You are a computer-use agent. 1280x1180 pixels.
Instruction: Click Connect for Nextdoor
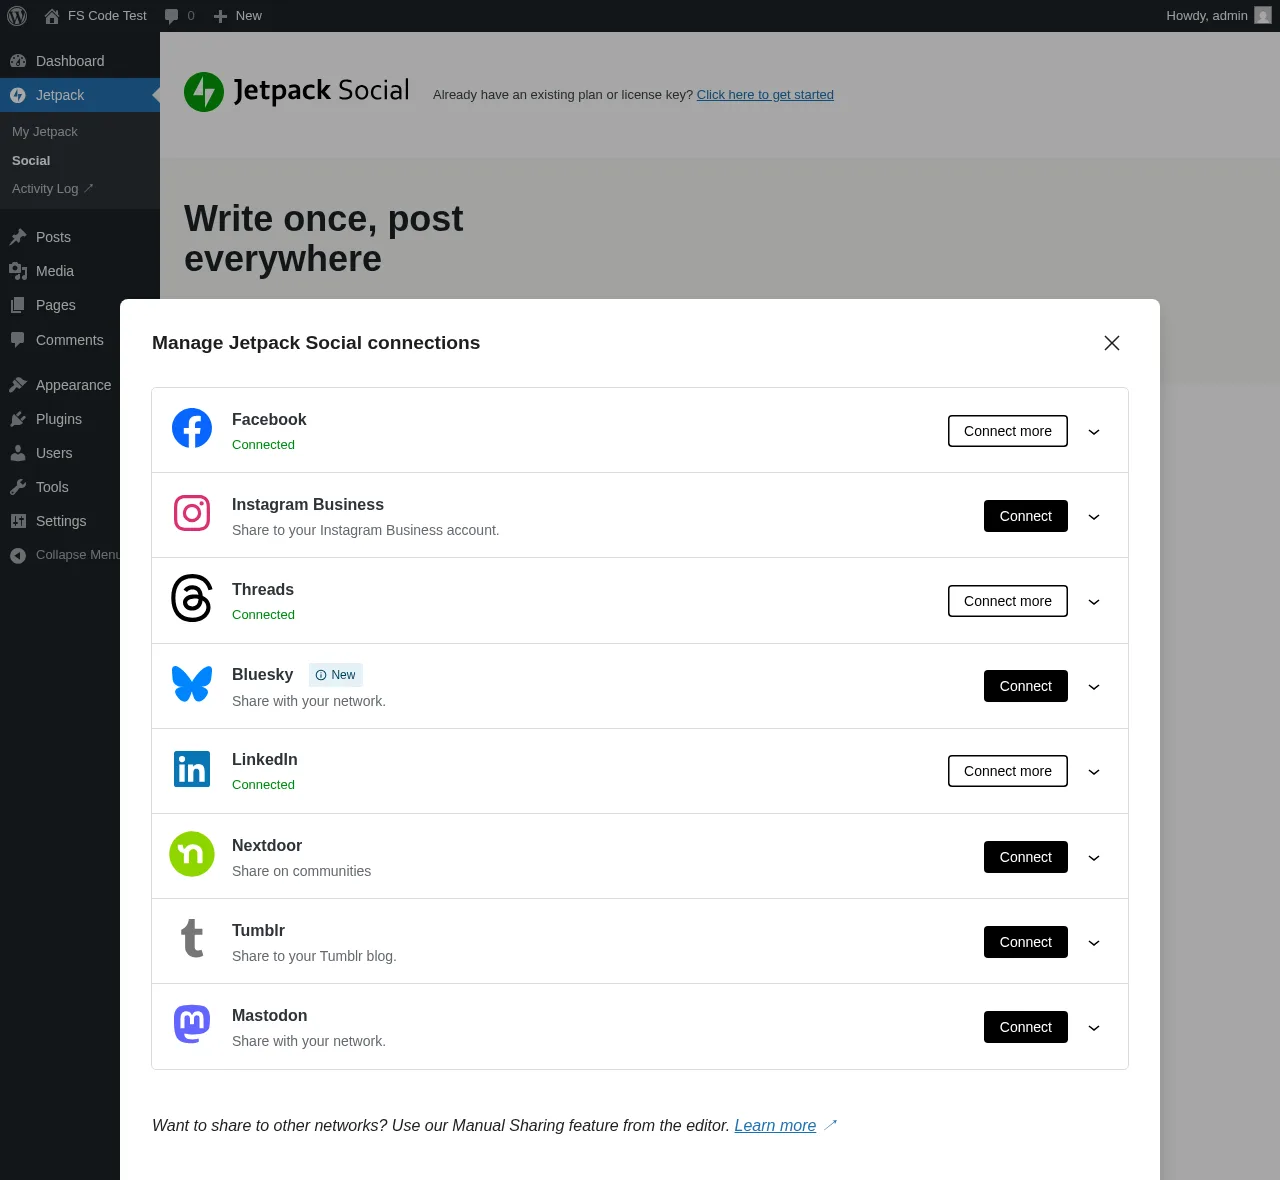1026,857
